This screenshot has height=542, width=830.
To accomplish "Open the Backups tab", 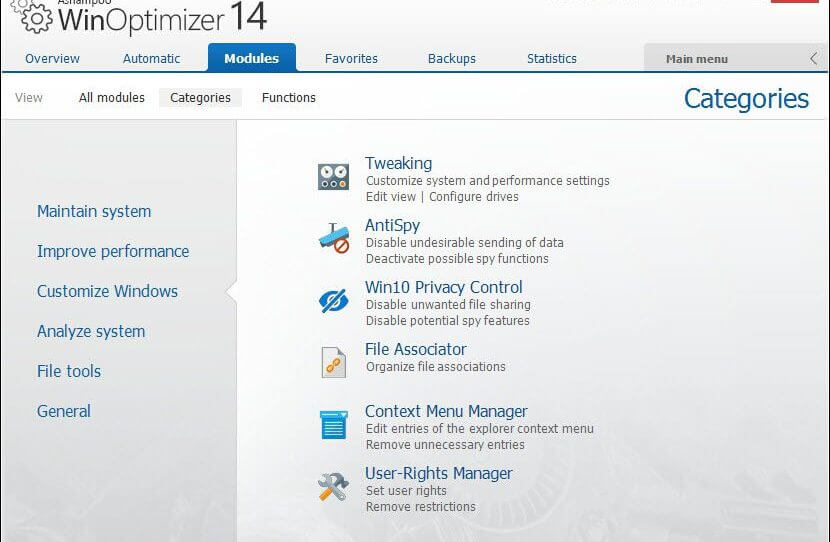I will point(452,59).
